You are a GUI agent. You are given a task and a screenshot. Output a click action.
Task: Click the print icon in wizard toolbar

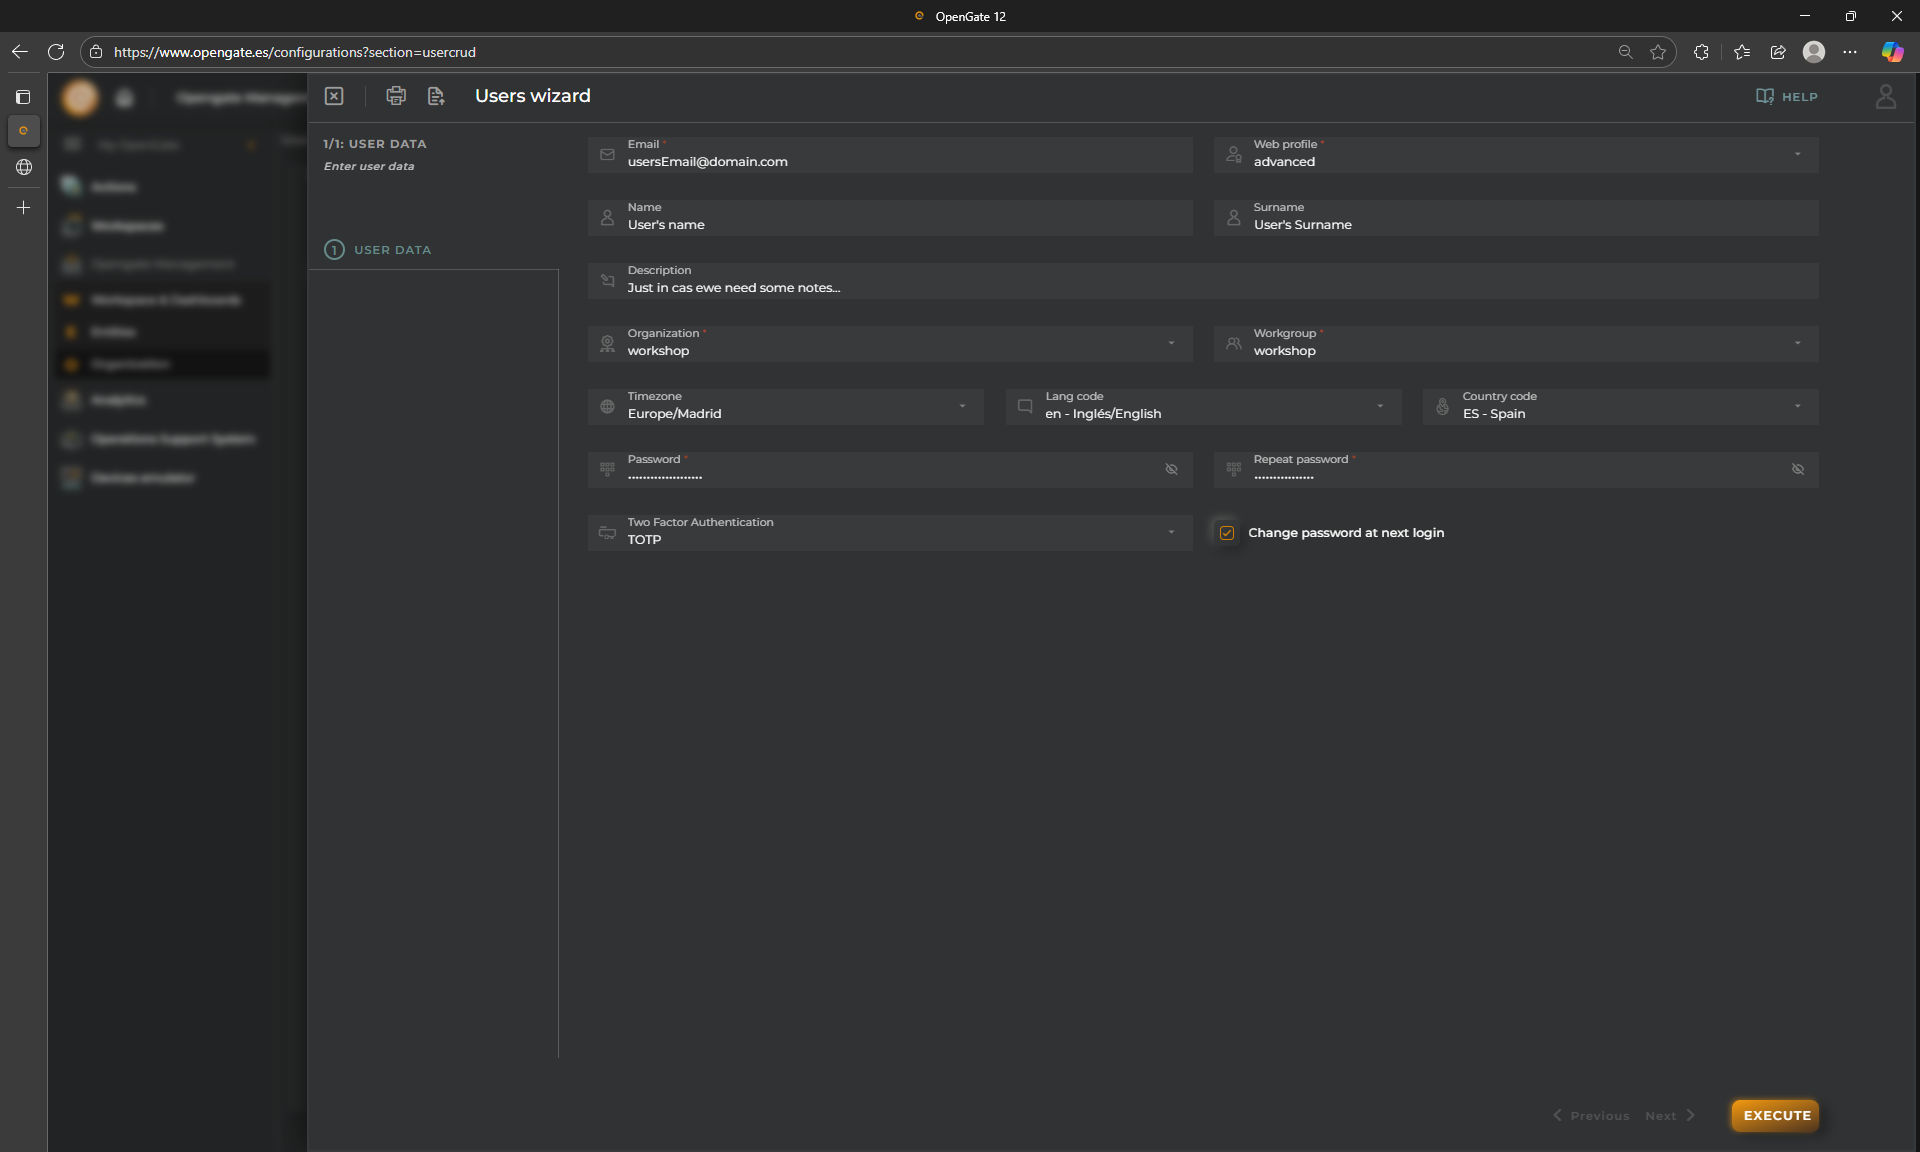[x=396, y=96]
